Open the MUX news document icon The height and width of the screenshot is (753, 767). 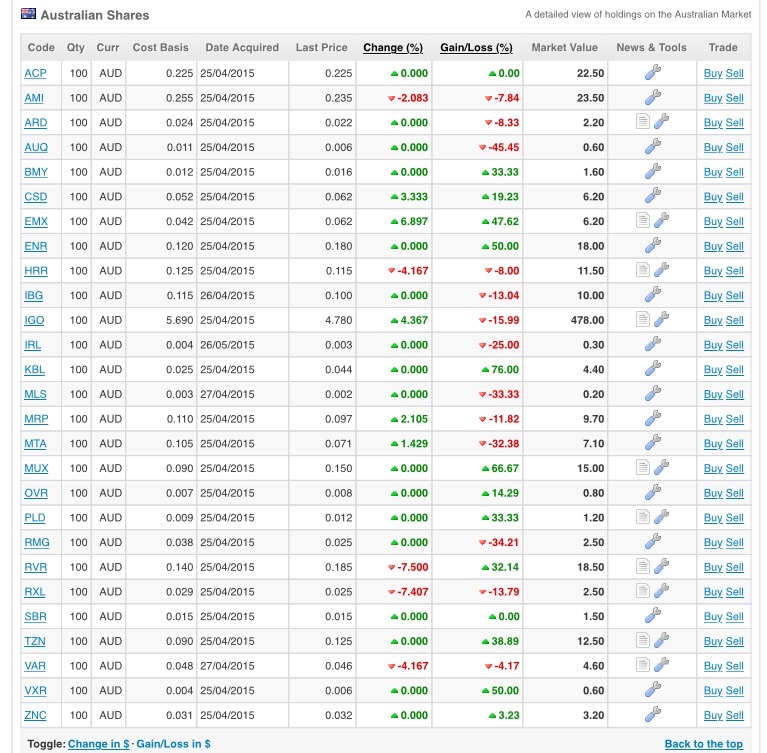tap(643, 467)
